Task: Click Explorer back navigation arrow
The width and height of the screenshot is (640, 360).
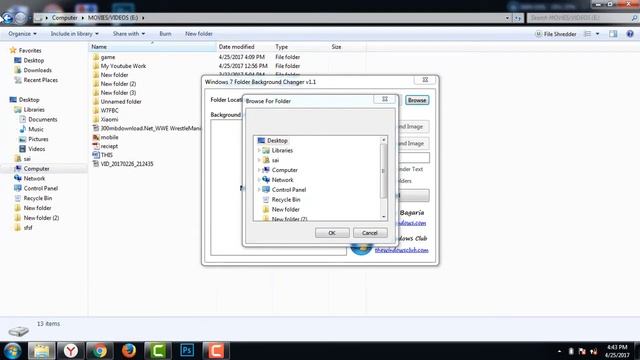Action: tap(7, 18)
